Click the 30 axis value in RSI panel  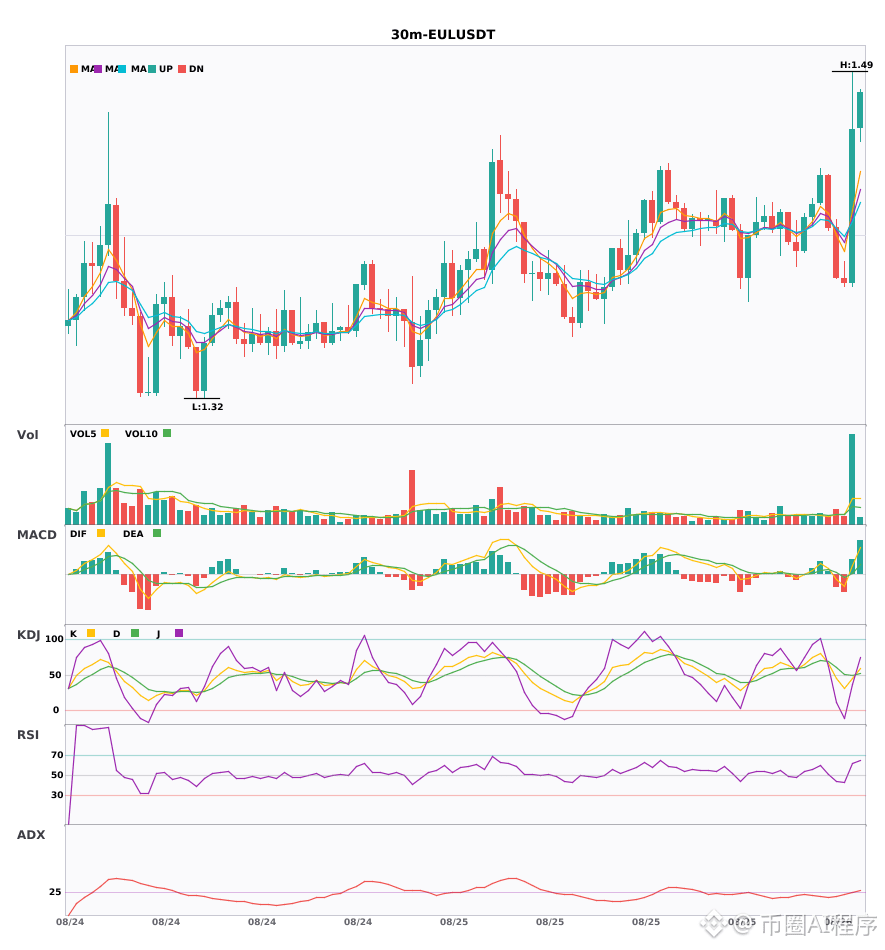click(x=58, y=795)
